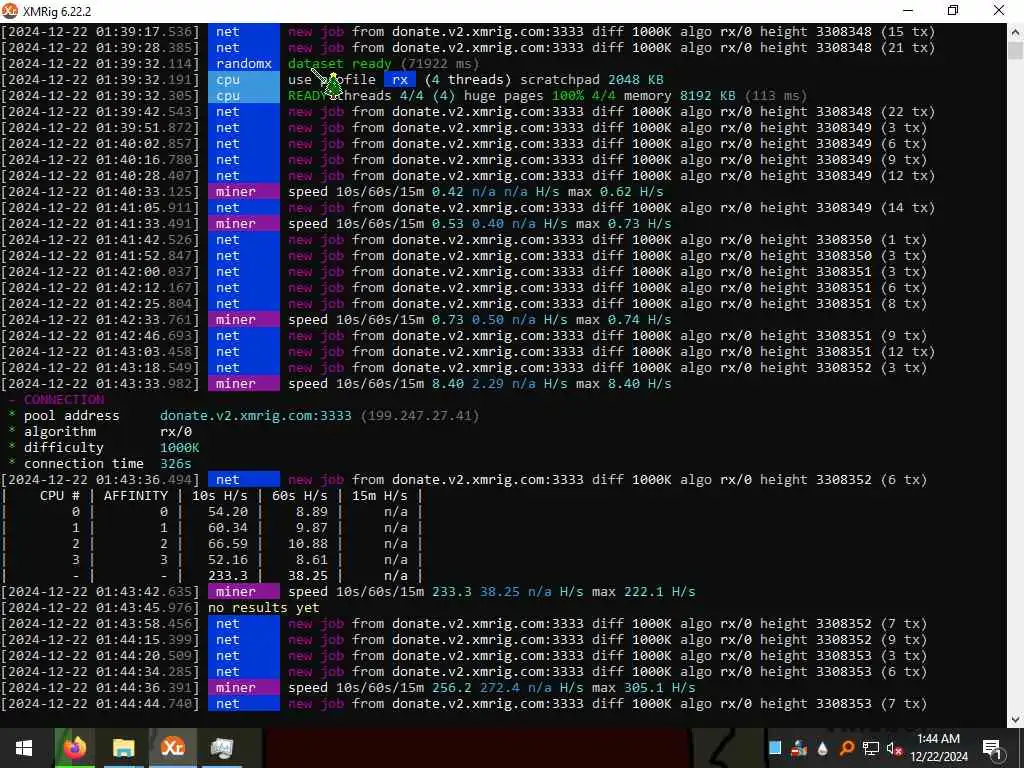Image resolution: width=1024 pixels, height=768 pixels.
Task: Click 'memory 8192 KB' text
Action: 680,95
